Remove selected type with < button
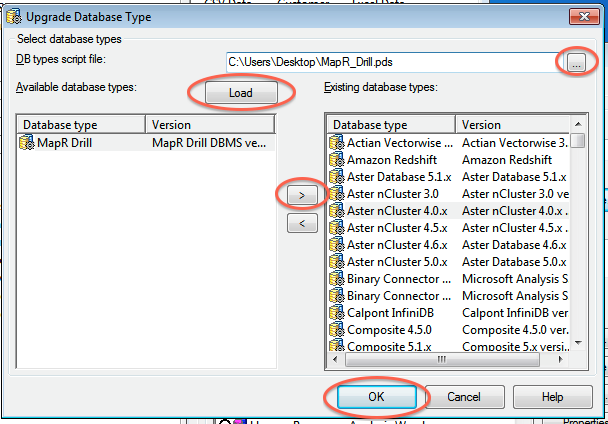Screen dimensions: 608x424 302,223
